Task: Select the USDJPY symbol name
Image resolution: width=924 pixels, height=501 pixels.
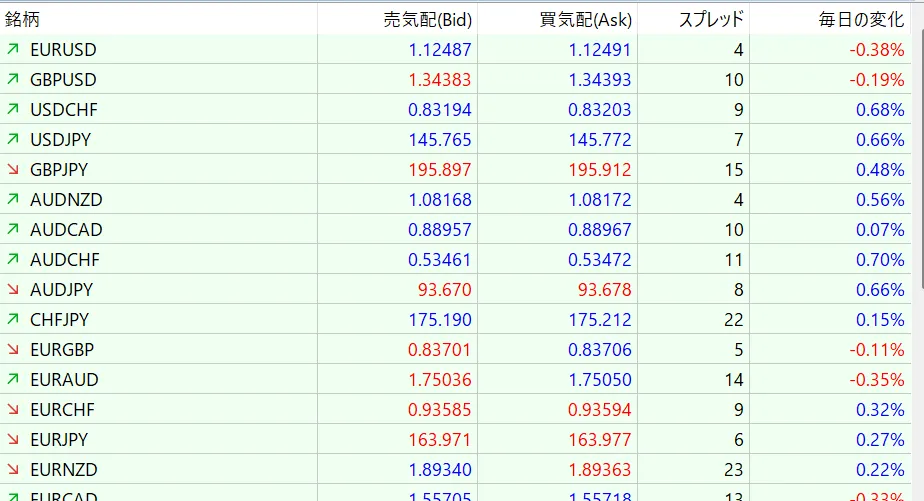Action: coord(61,140)
